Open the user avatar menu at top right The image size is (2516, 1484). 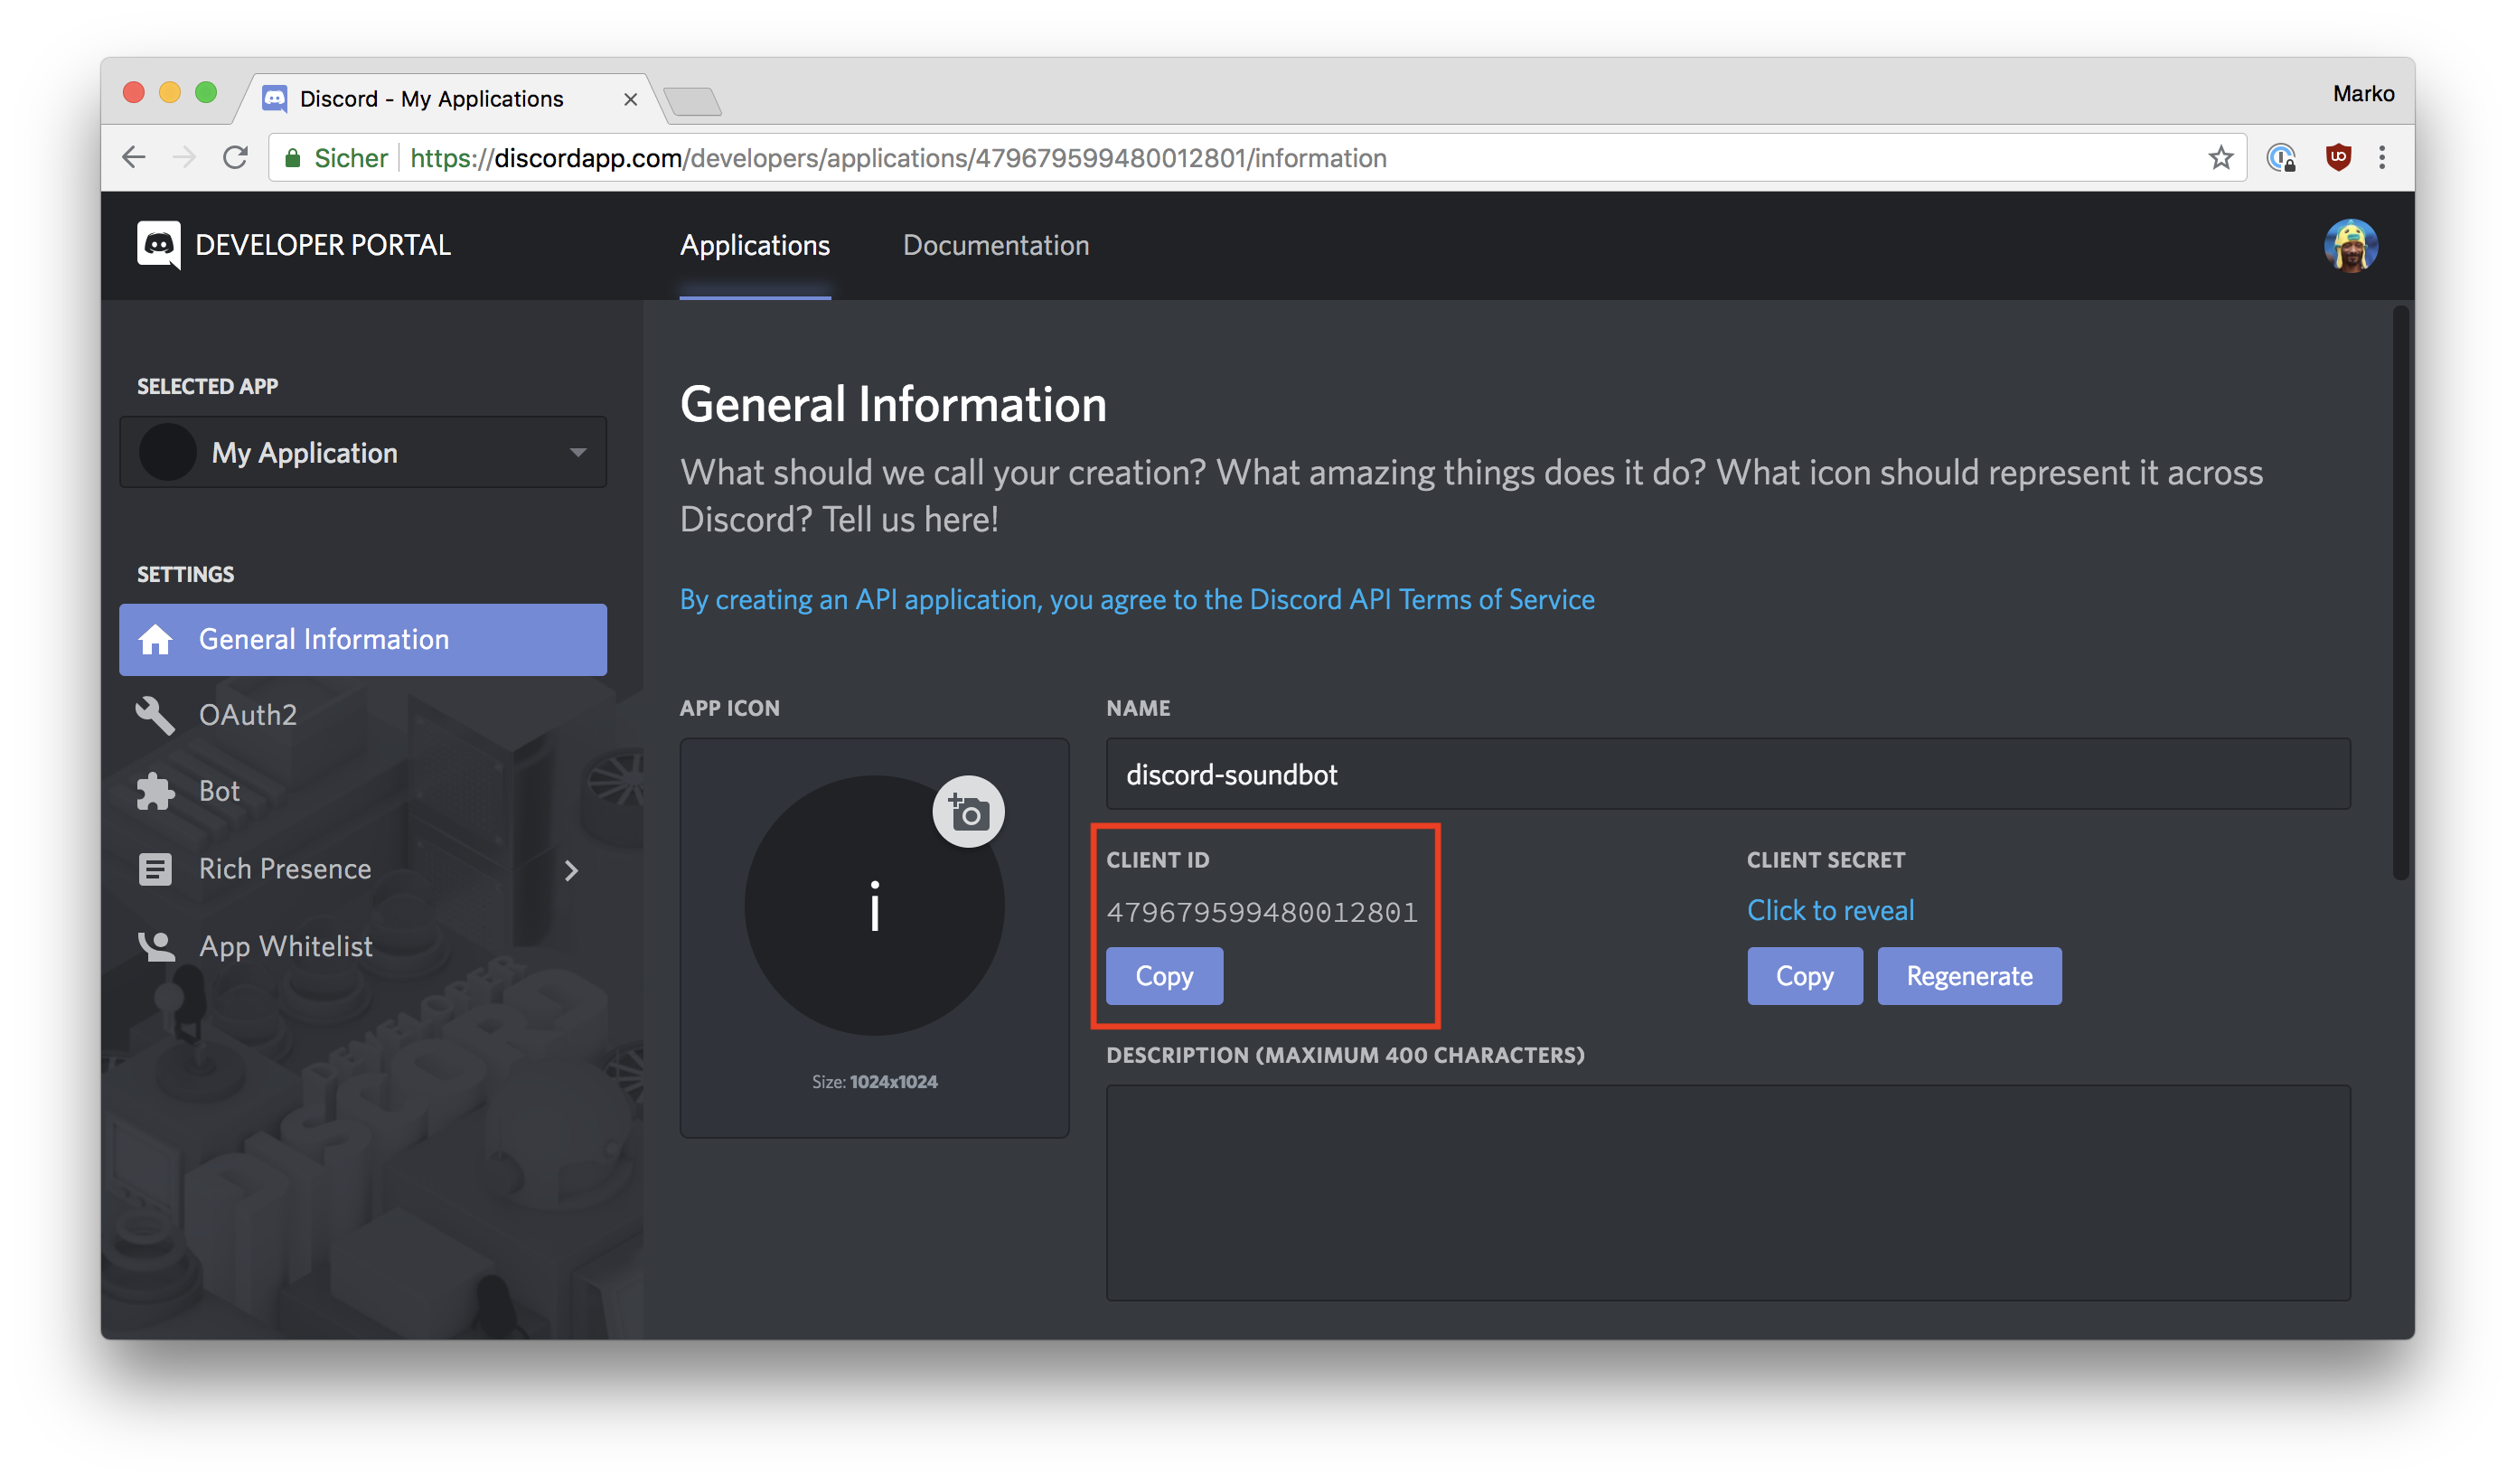[x=2350, y=246]
